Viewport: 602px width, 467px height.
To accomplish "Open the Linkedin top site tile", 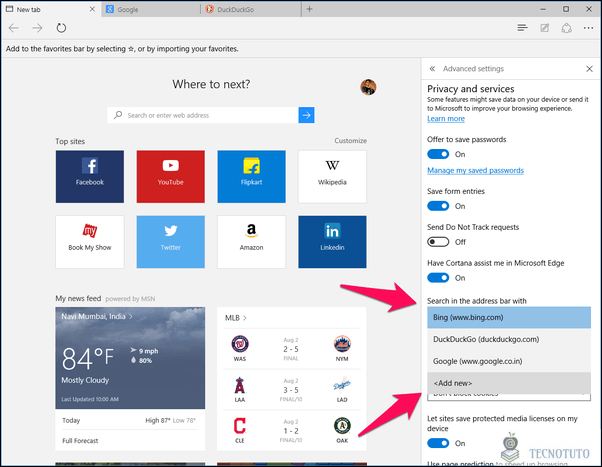I will point(332,242).
